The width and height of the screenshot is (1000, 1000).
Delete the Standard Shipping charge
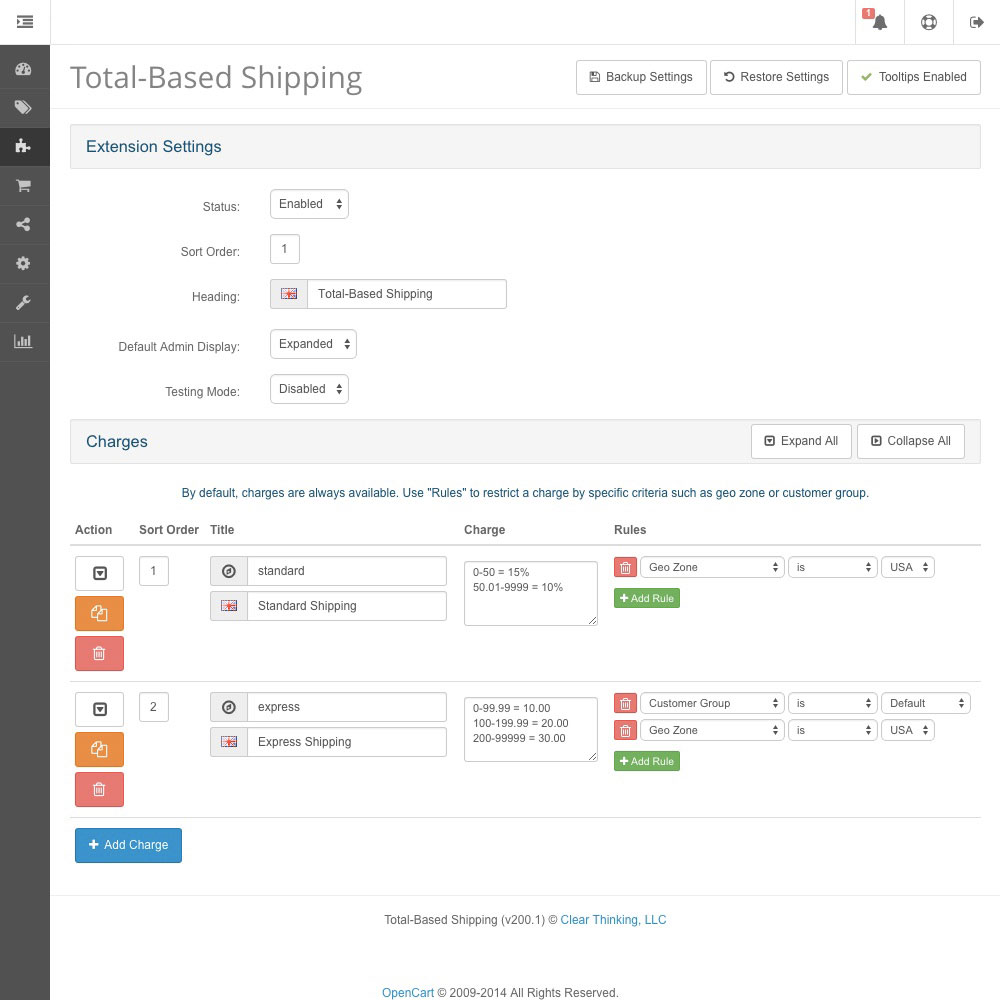point(99,653)
